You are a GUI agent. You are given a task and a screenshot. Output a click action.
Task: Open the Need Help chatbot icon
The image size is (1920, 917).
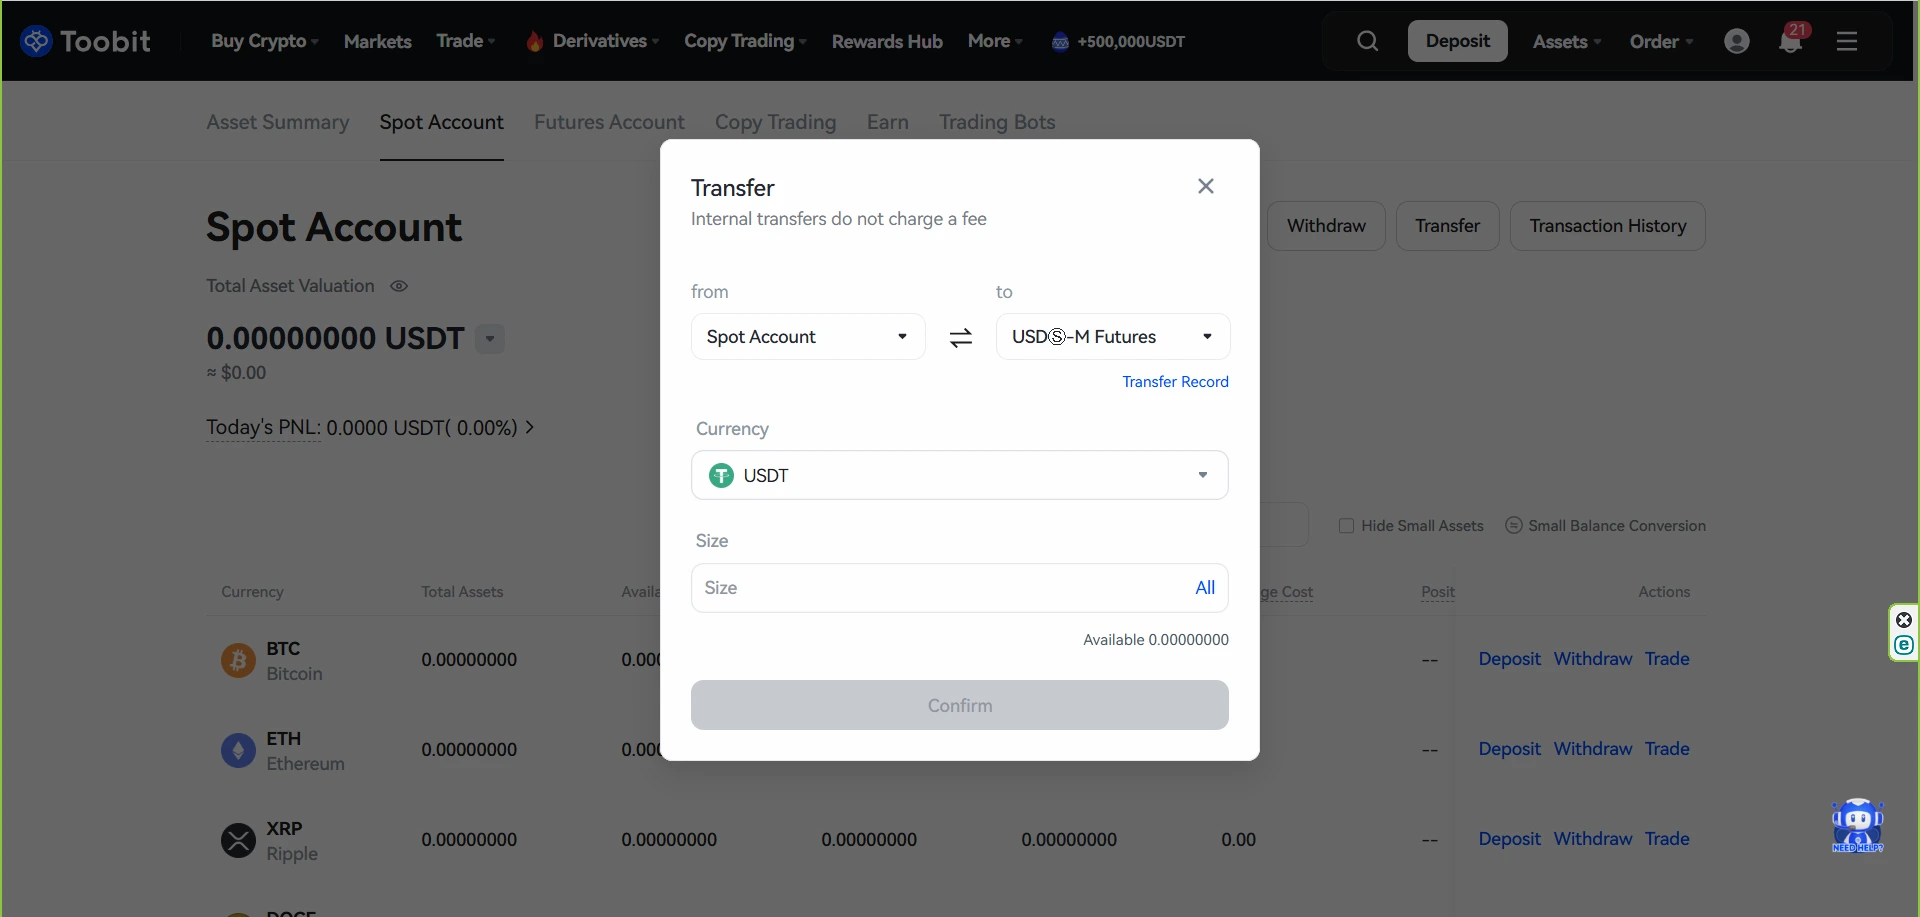coord(1857,825)
